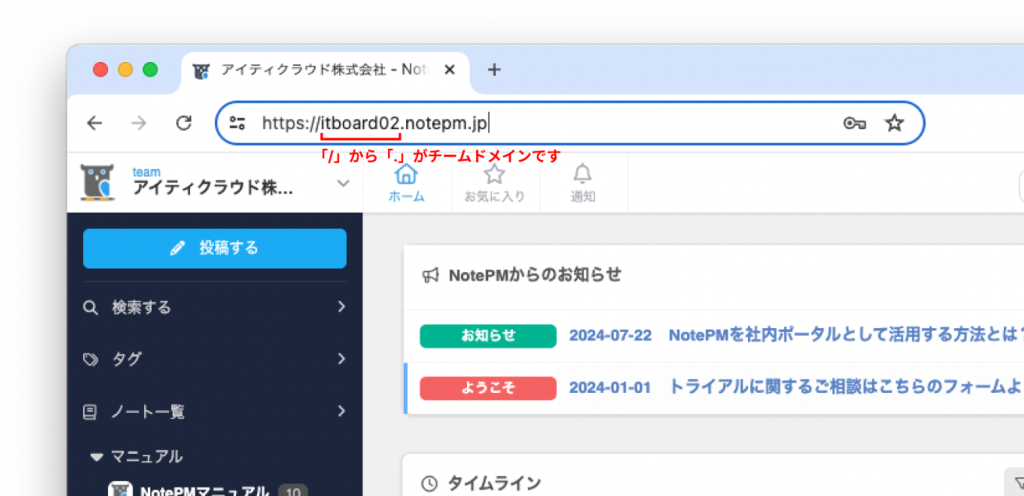Expand the タグ tags menu
This screenshot has width=1024, height=496.
[214, 359]
